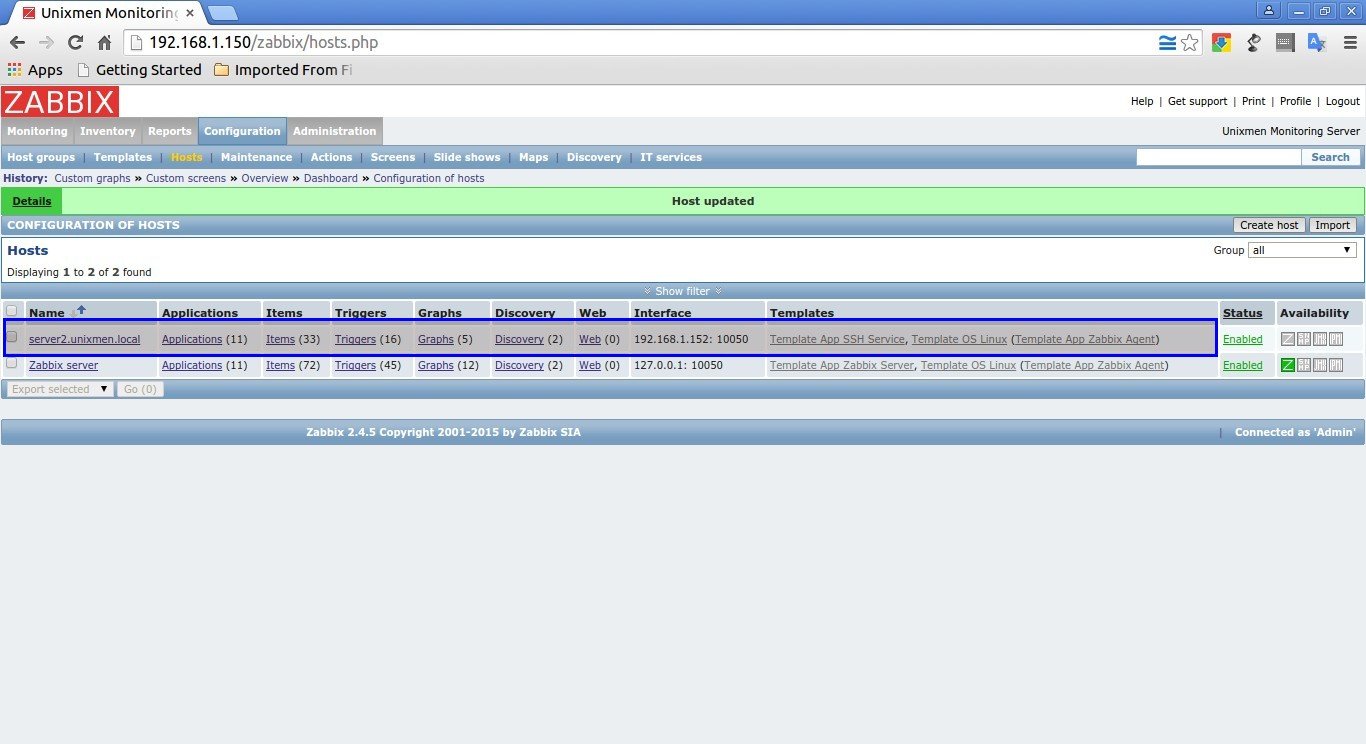
Task: Go to Actions submenu
Action: click(331, 157)
